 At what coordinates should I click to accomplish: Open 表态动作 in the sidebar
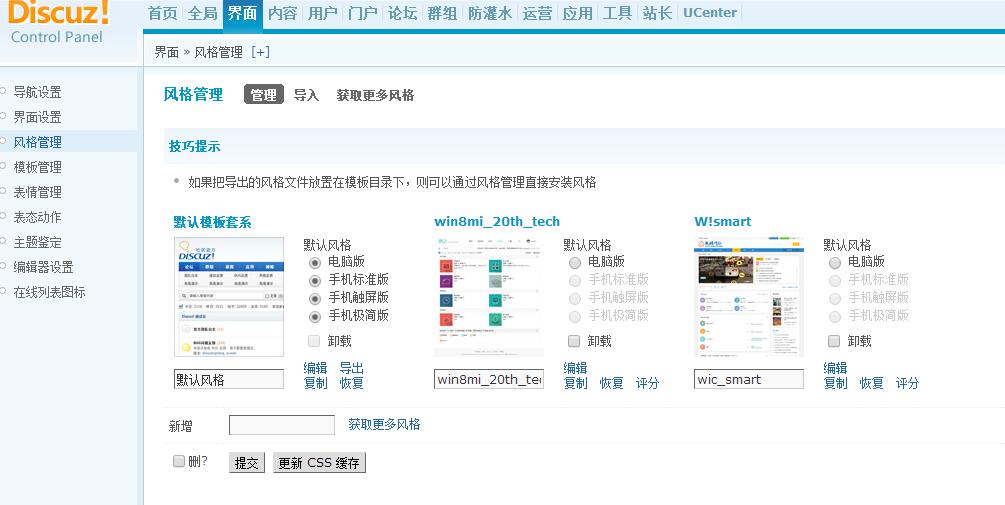(x=37, y=217)
